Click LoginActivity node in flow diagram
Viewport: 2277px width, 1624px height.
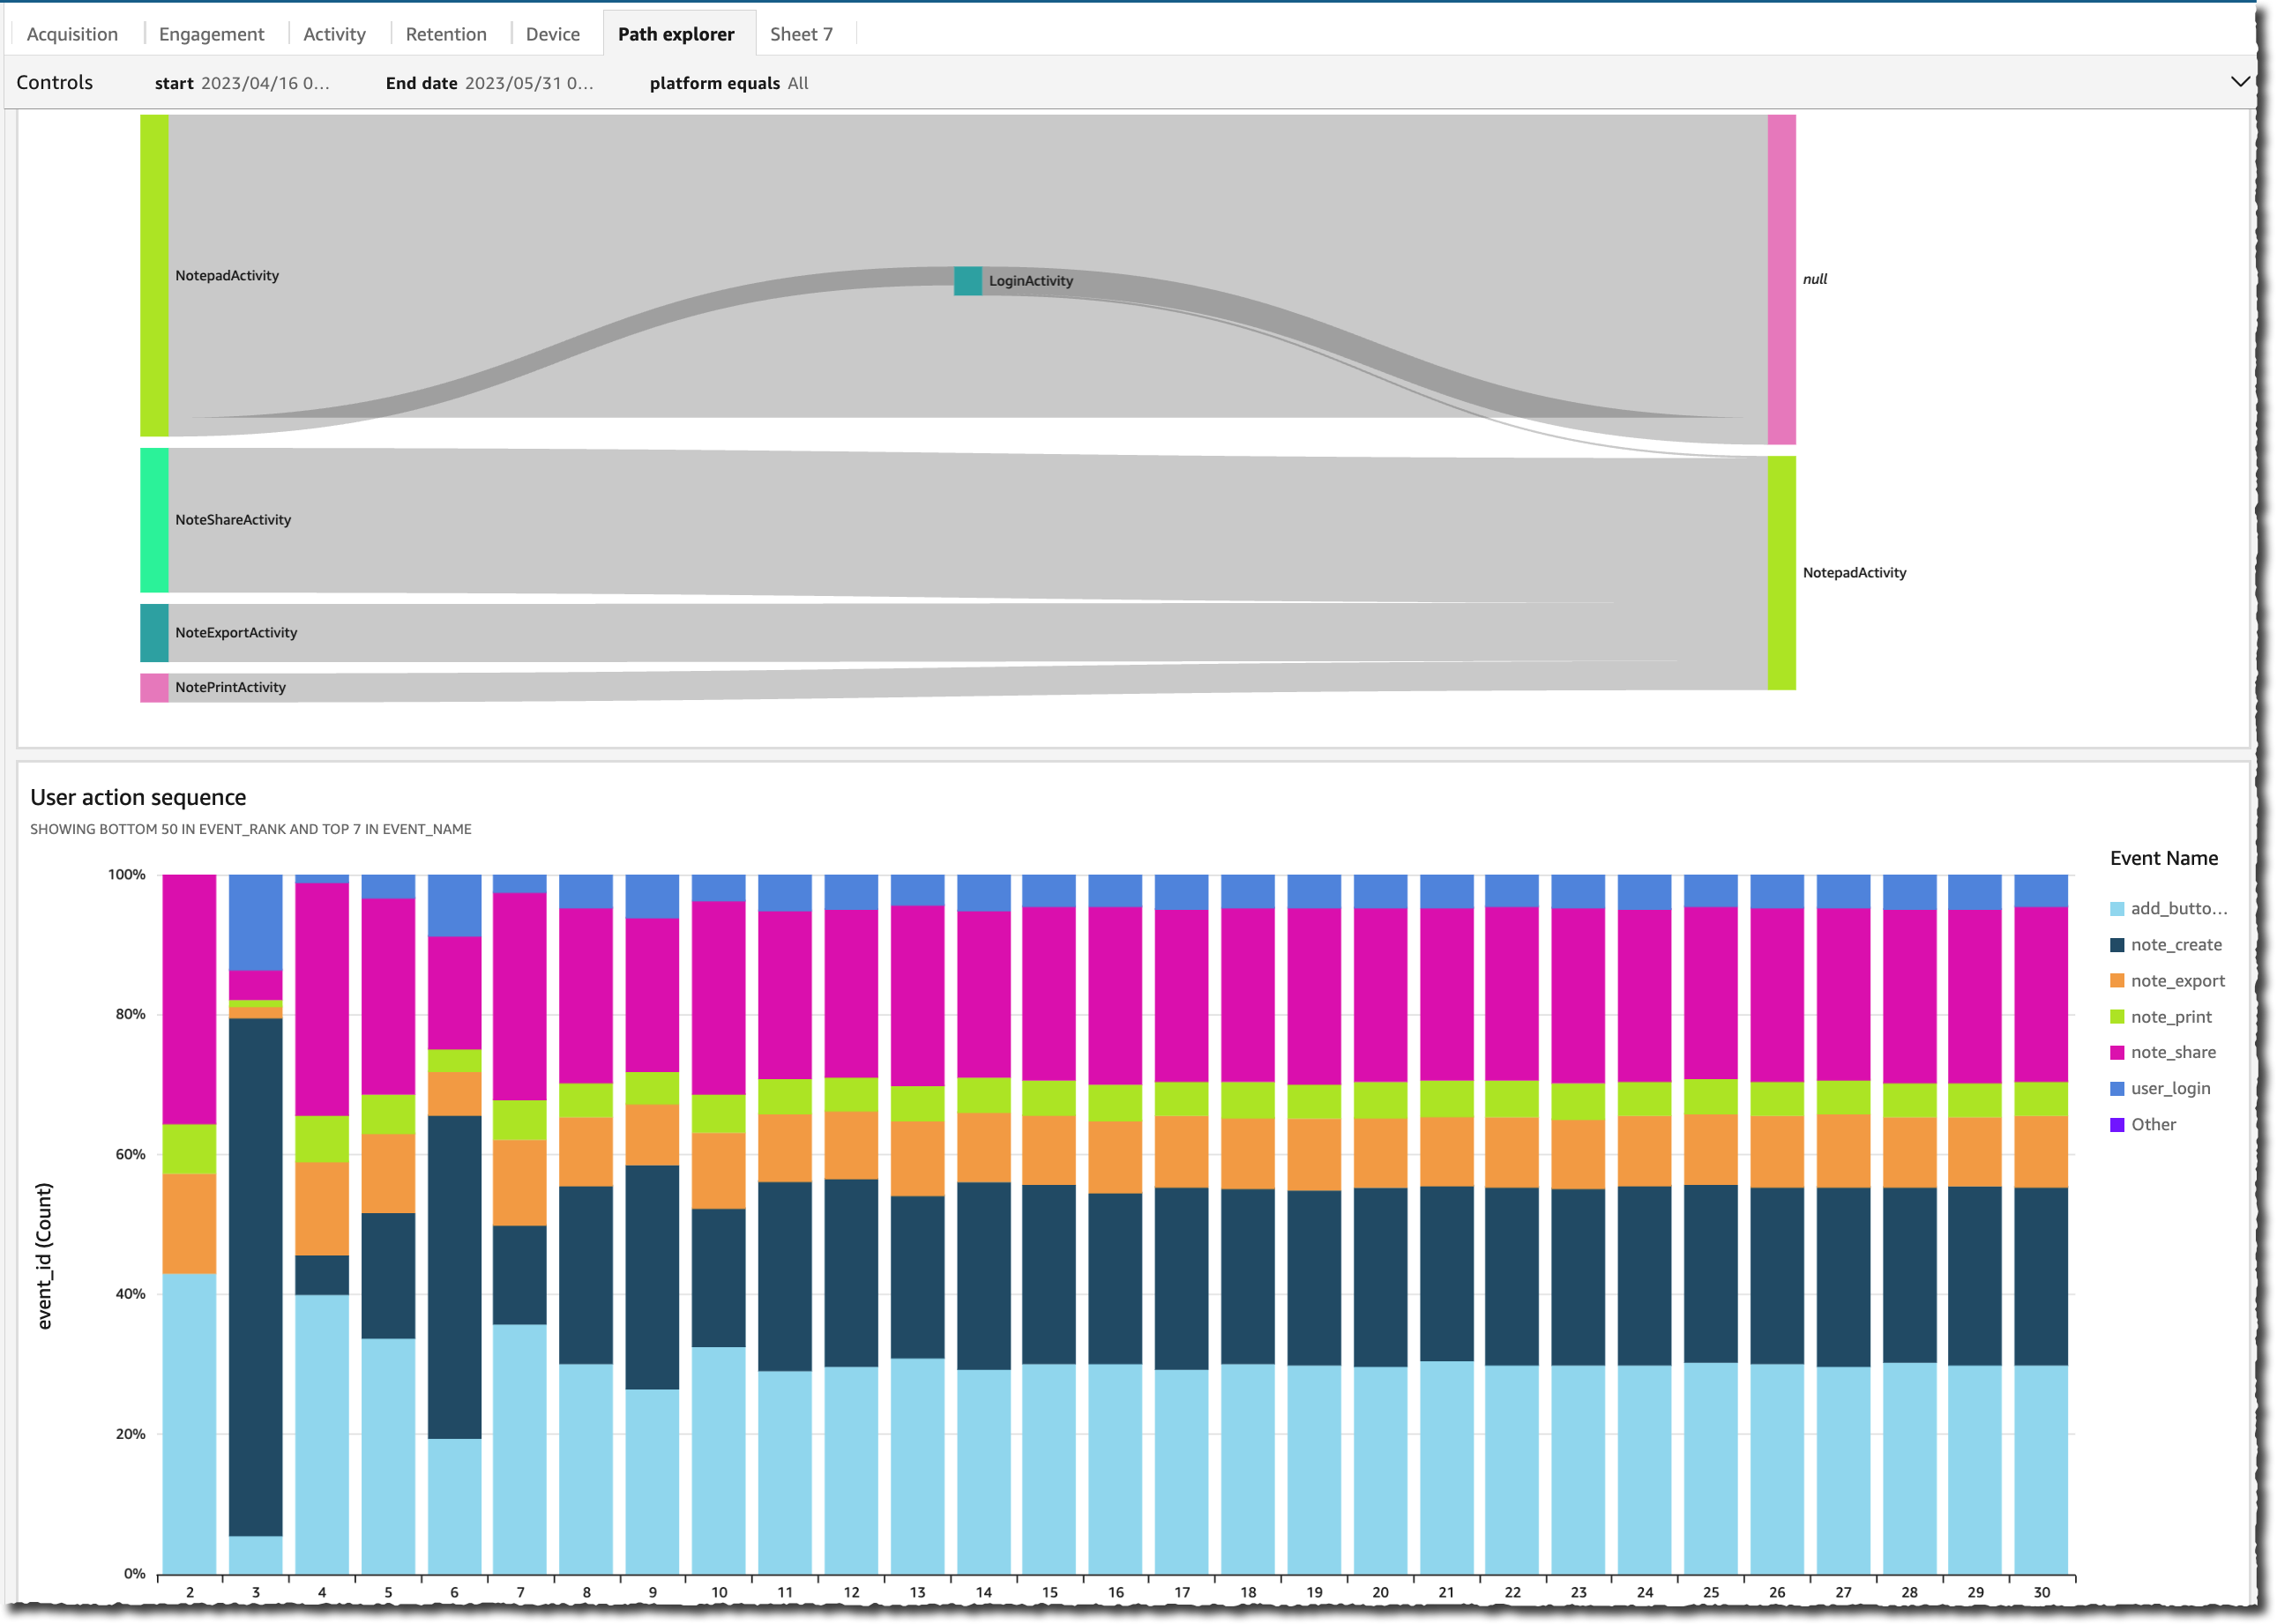click(967, 279)
